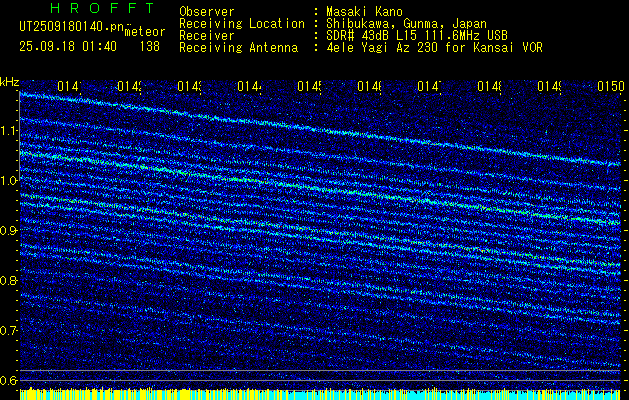Click the 1.0 kHz frequency axis tick

click(x=9, y=181)
